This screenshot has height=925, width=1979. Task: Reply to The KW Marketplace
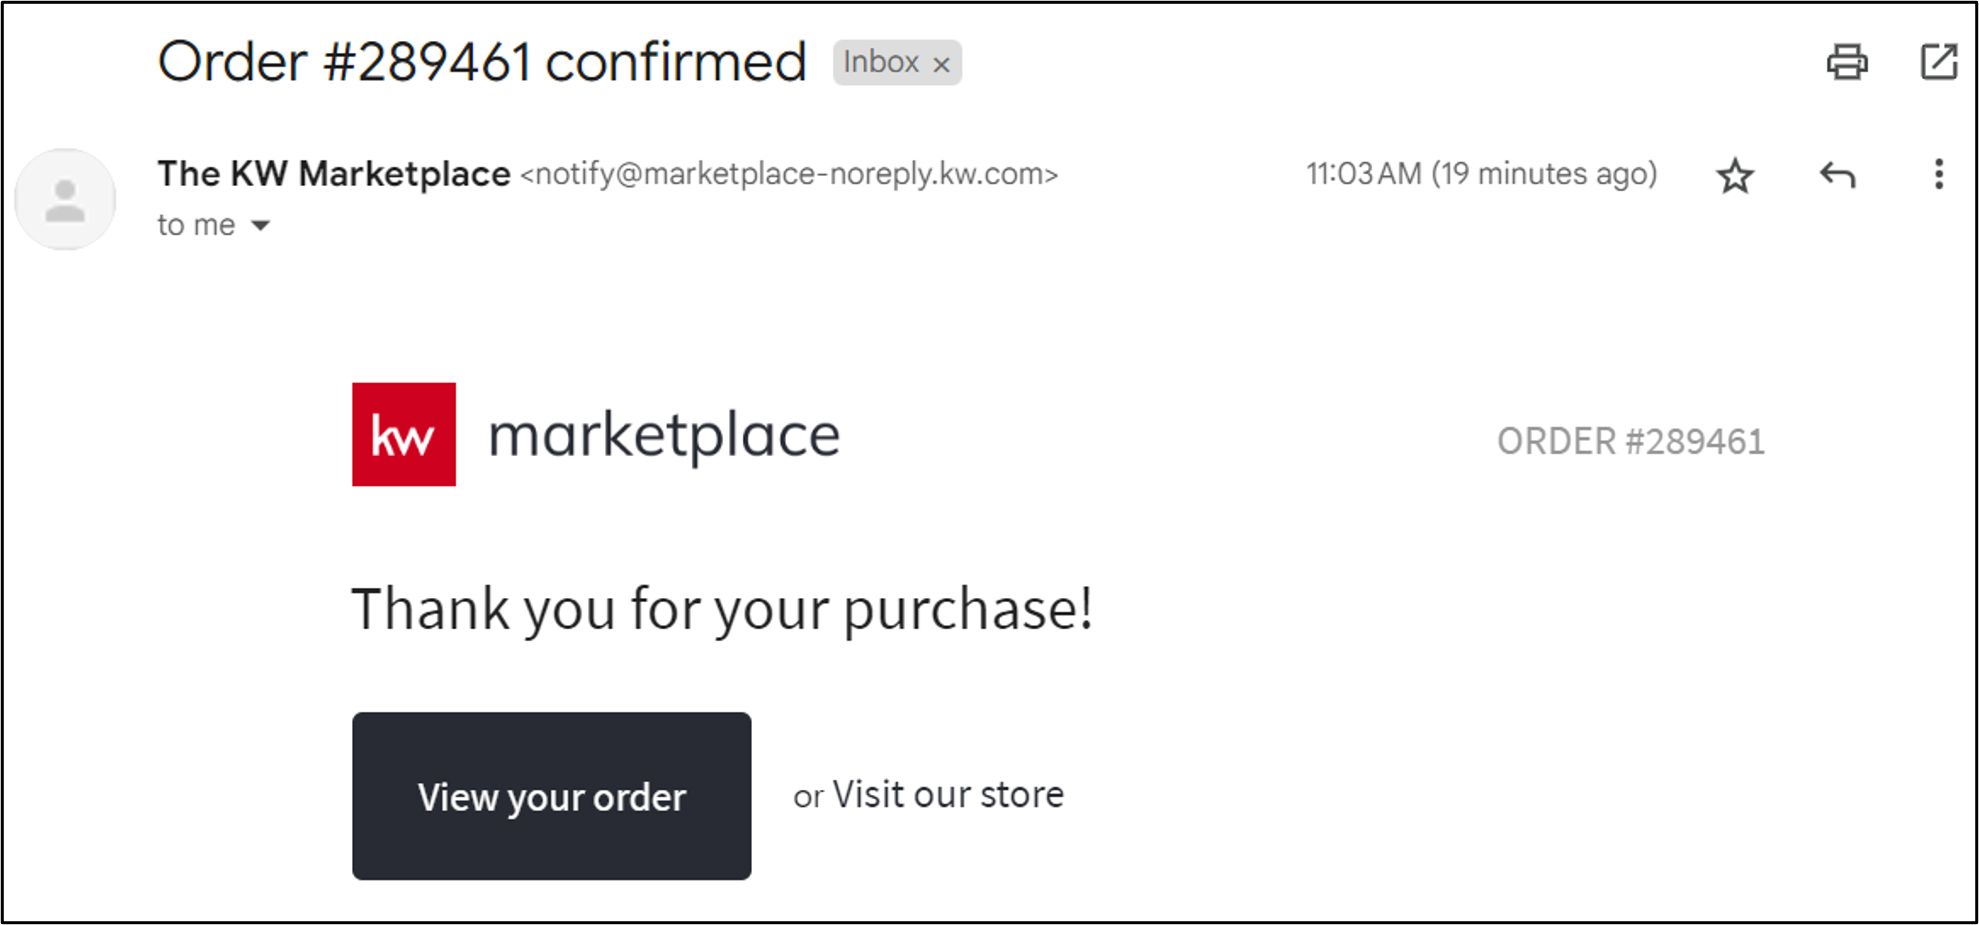pos(1837,175)
